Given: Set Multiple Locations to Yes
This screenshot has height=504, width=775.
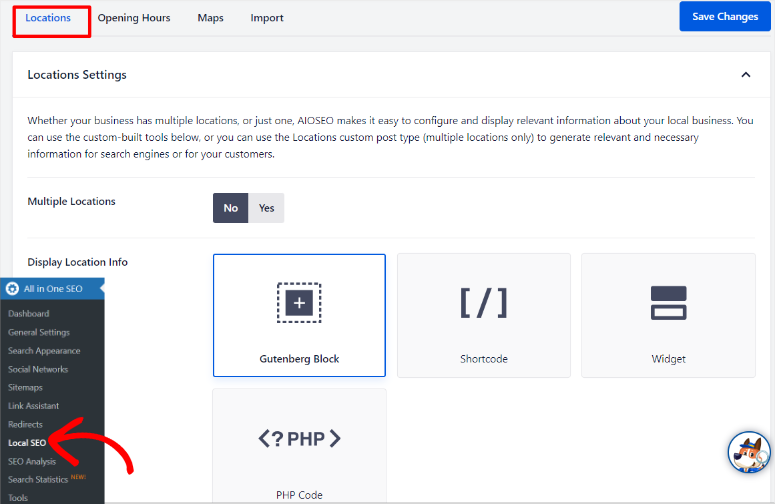Looking at the screenshot, I should [266, 208].
